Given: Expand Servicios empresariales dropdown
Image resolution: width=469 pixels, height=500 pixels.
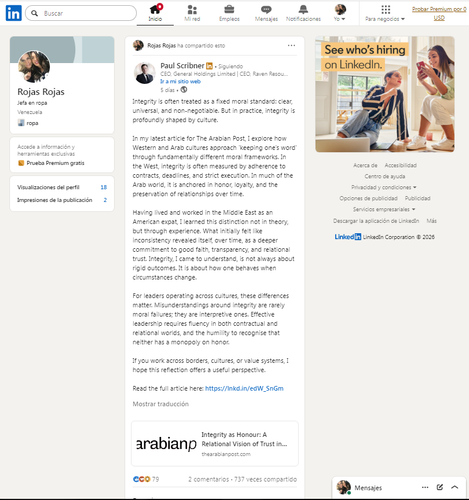Looking at the screenshot, I should coord(384,209).
